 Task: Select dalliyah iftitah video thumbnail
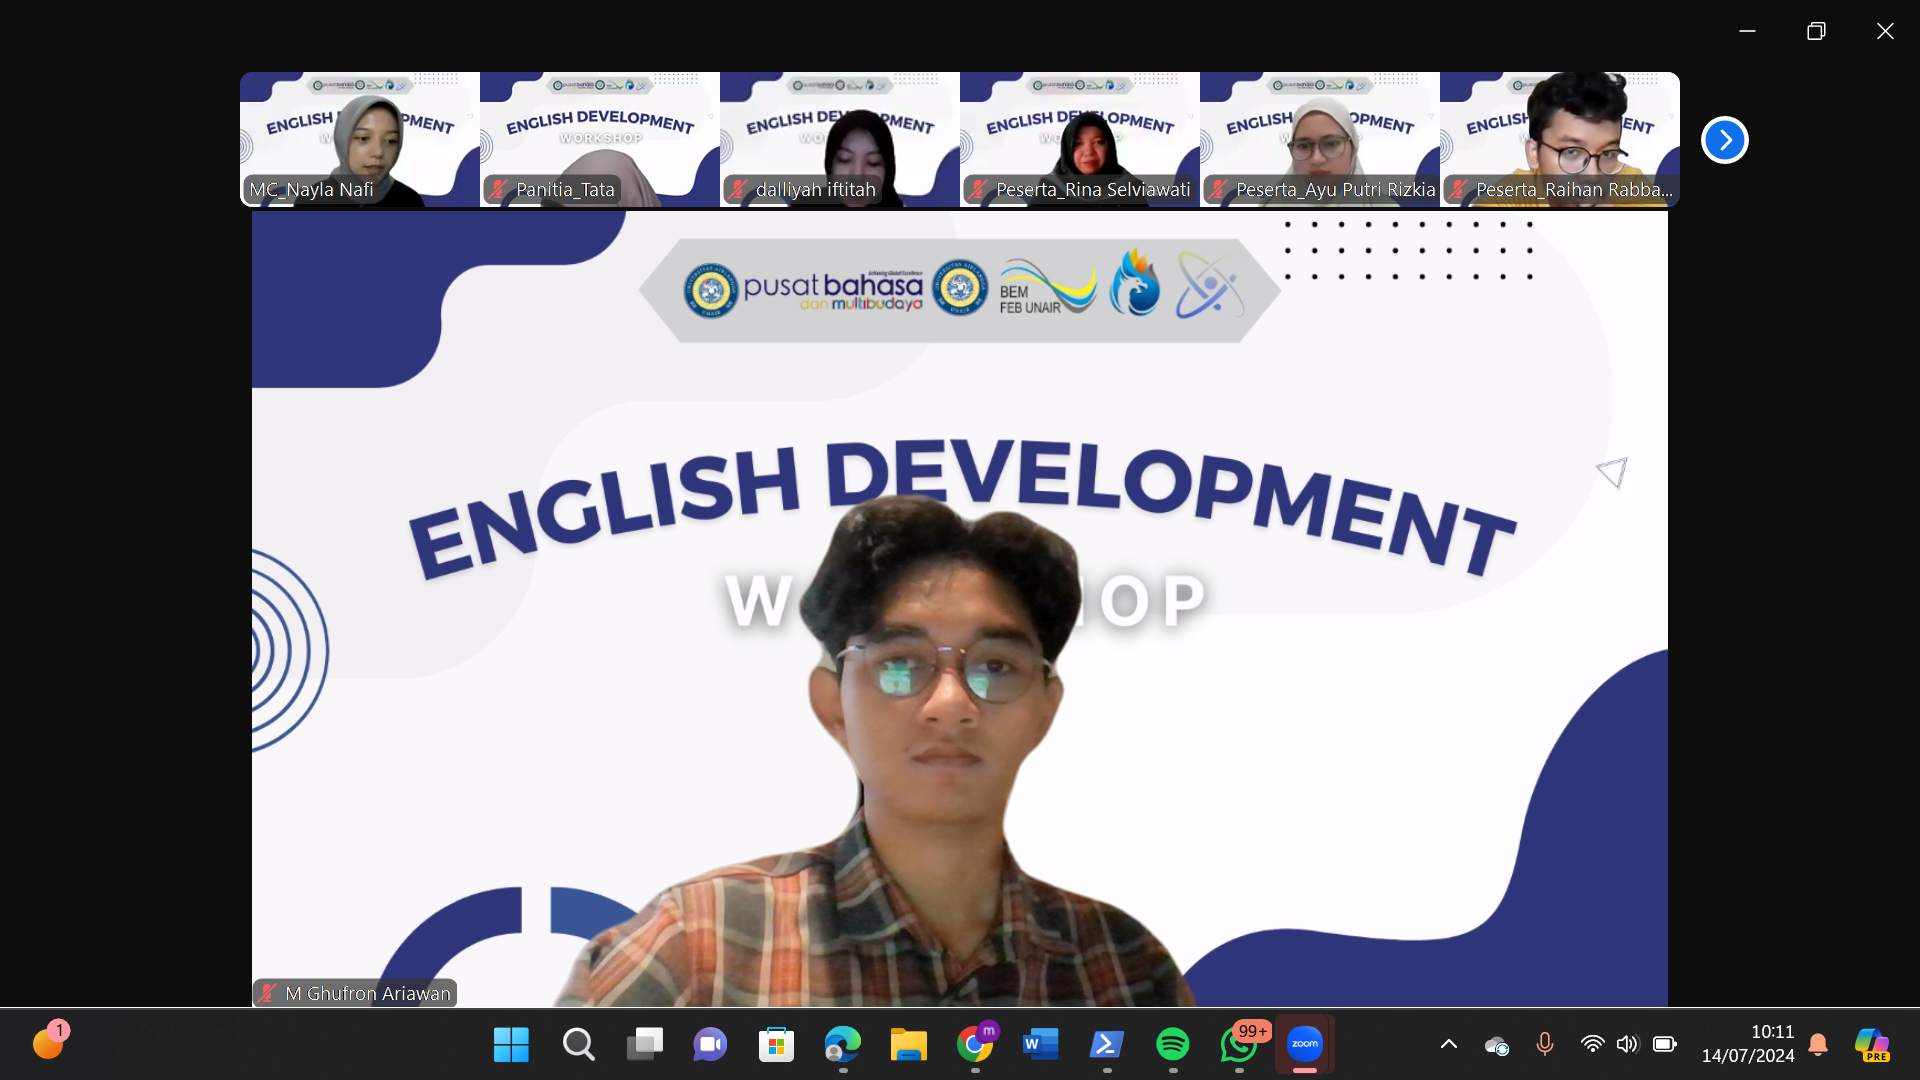click(x=840, y=140)
